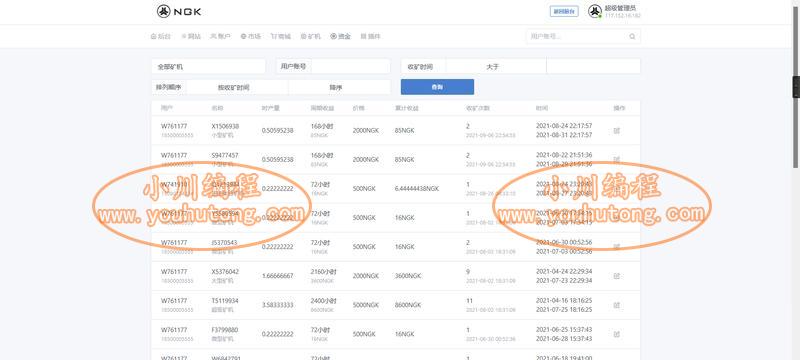Open the 资金 menu
800x360 pixels.
[341, 36]
